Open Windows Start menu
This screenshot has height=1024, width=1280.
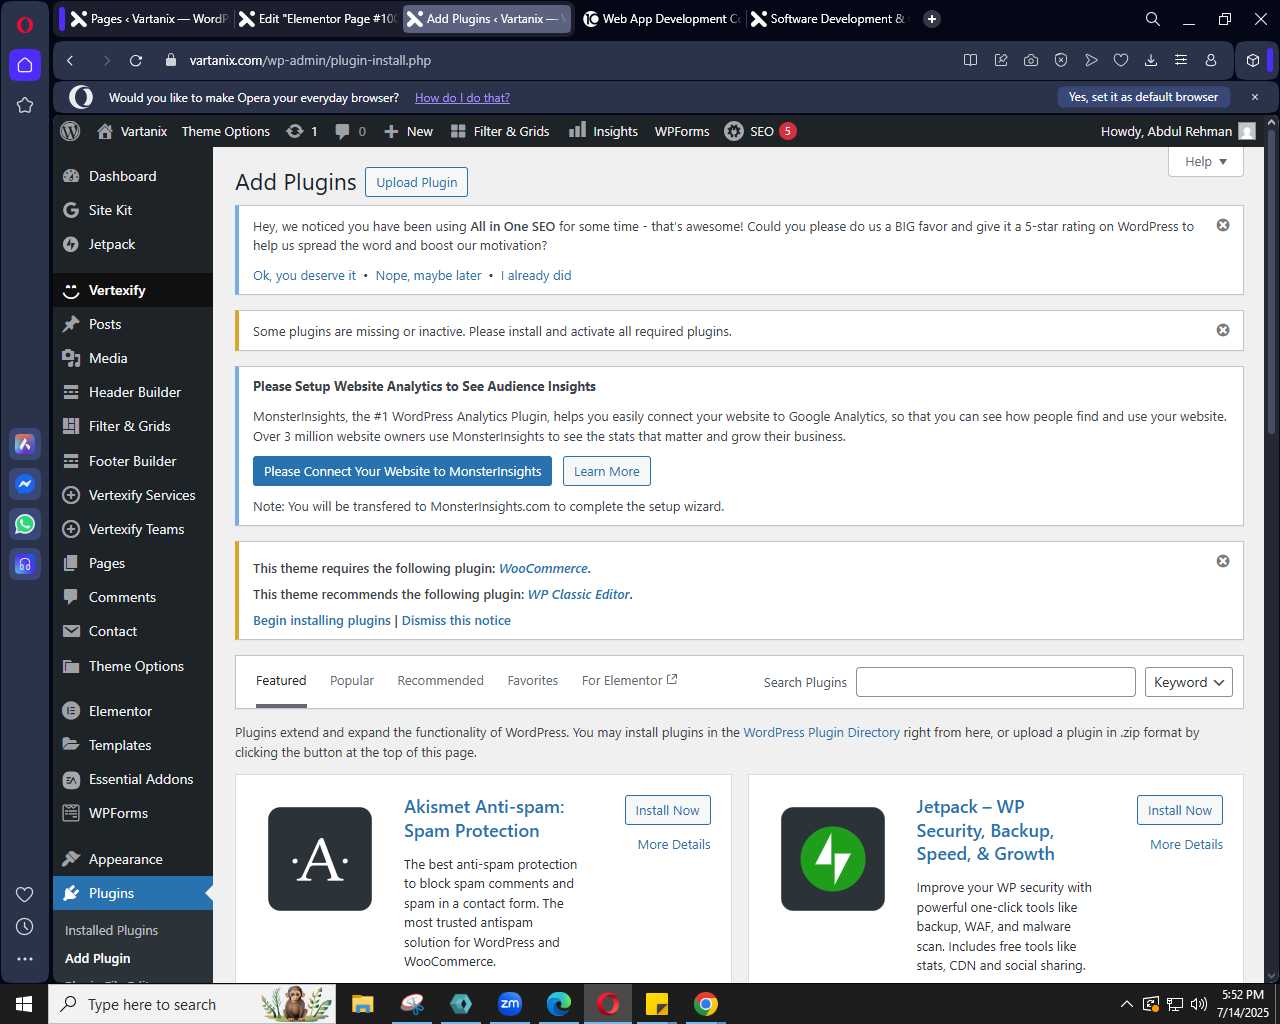24,1004
